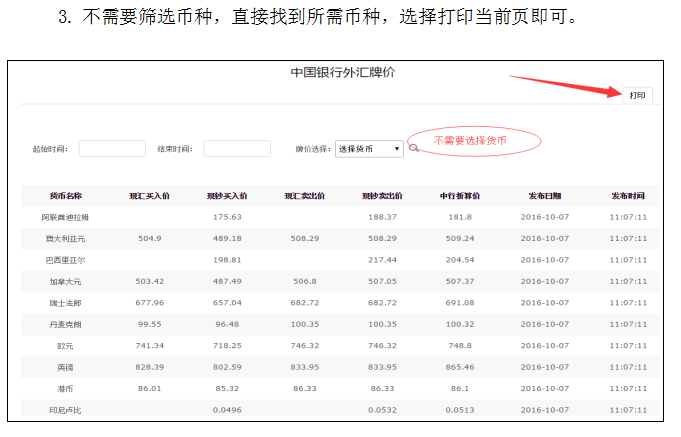Click the 中行折算价 column header
Image resolution: width=681 pixels, height=437 pixels.
coord(460,195)
